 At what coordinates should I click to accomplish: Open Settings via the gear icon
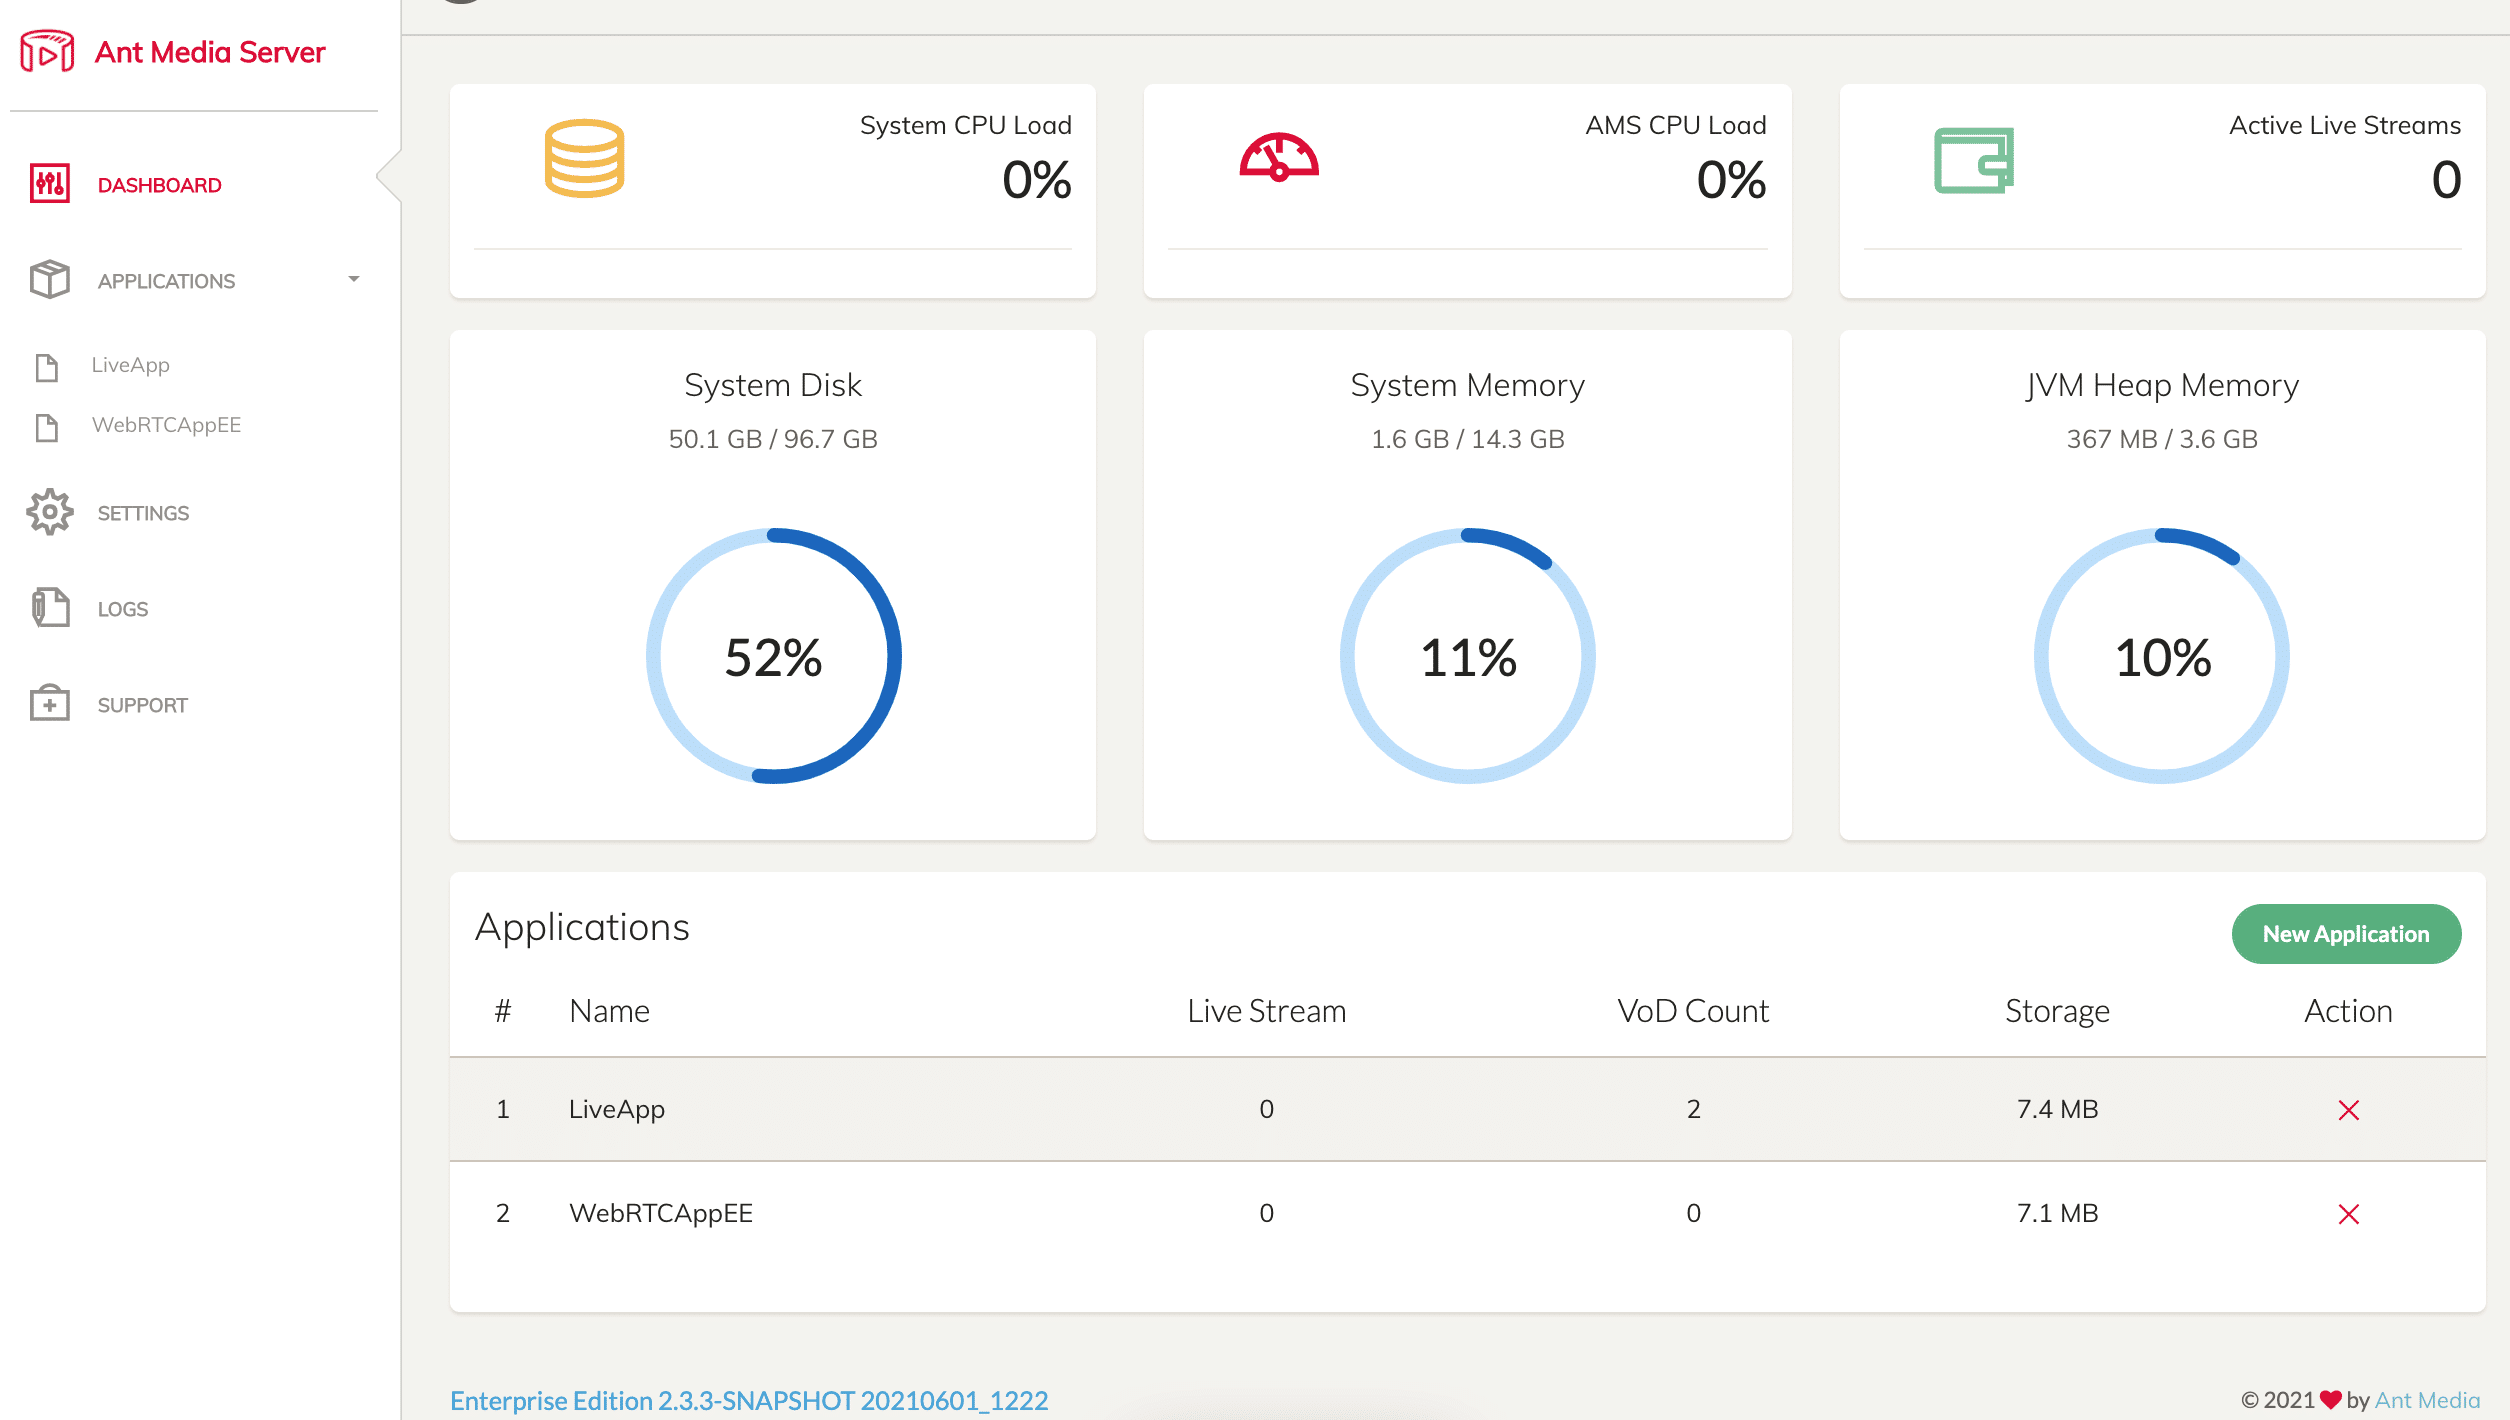point(49,512)
